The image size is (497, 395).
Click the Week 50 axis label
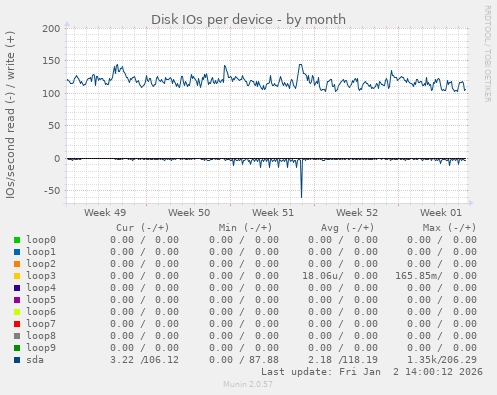pos(189,213)
